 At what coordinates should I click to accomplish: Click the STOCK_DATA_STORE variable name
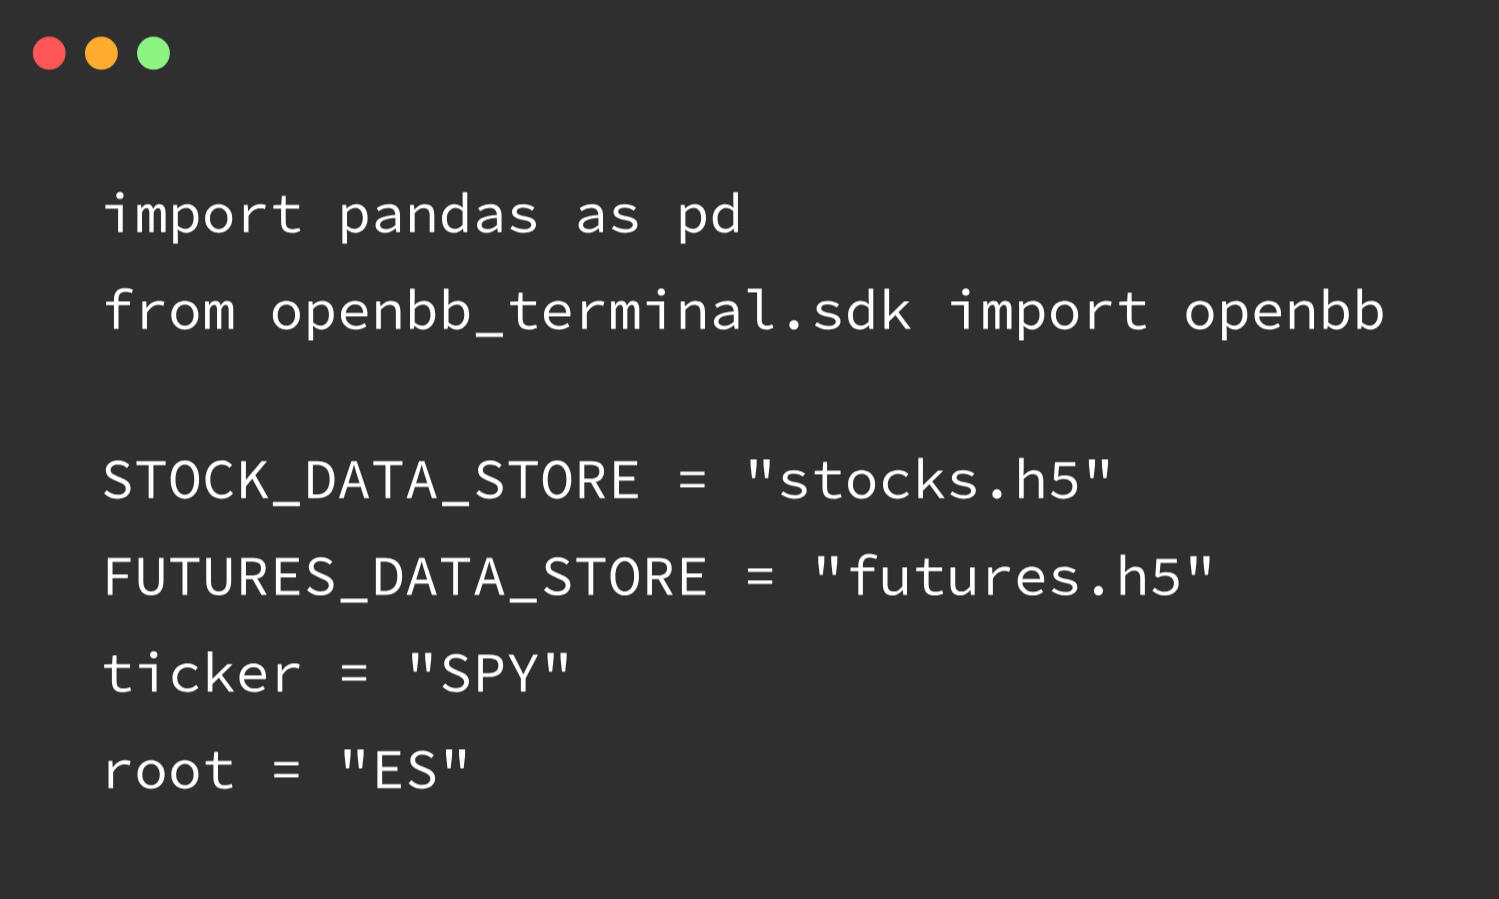coord(371,481)
